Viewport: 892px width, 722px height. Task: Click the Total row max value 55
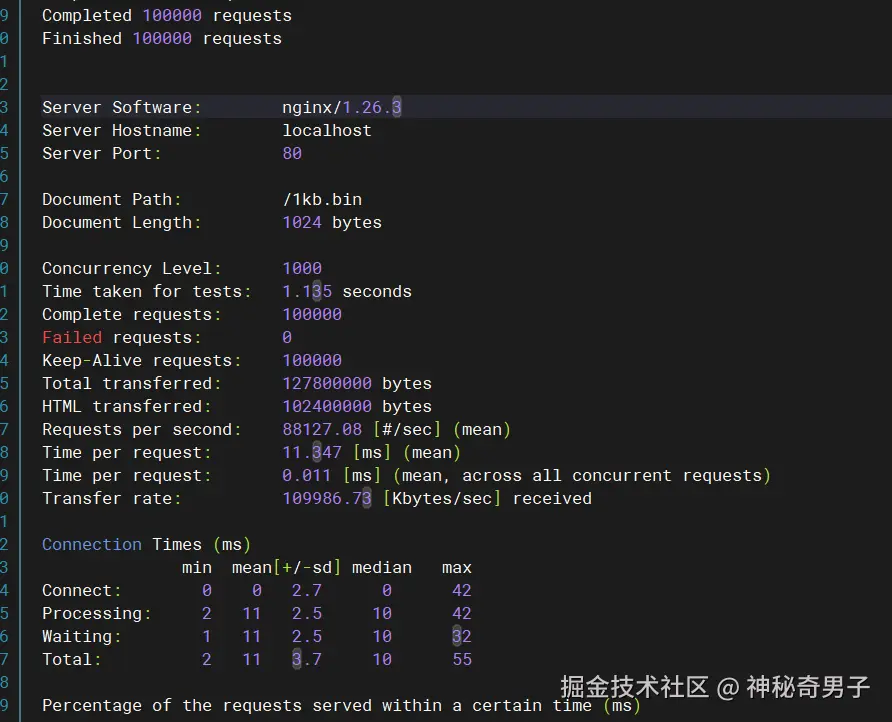pyautogui.click(x=462, y=660)
